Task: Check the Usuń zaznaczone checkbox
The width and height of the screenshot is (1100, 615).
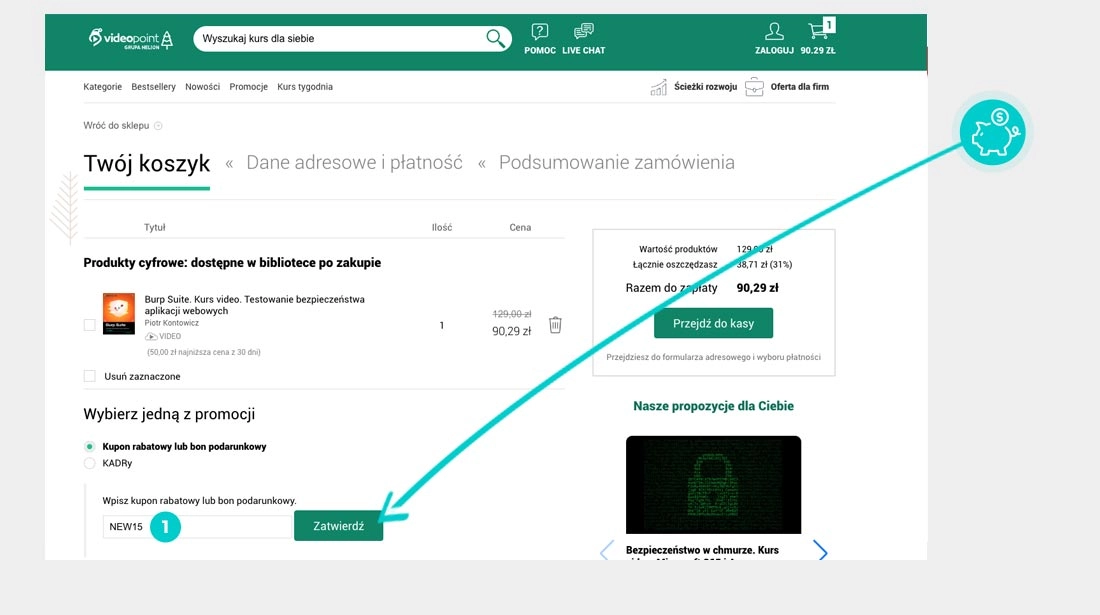Action: pos(90,377)
